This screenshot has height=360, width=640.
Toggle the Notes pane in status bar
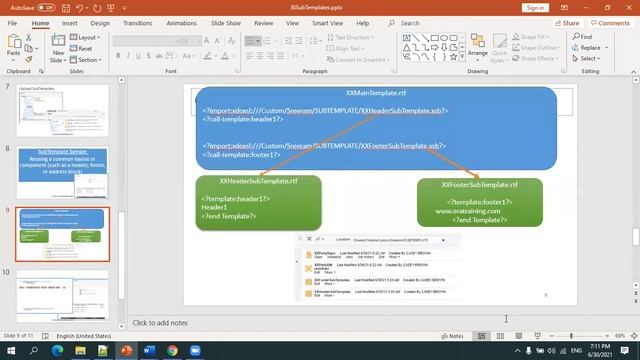coord(452,336)
